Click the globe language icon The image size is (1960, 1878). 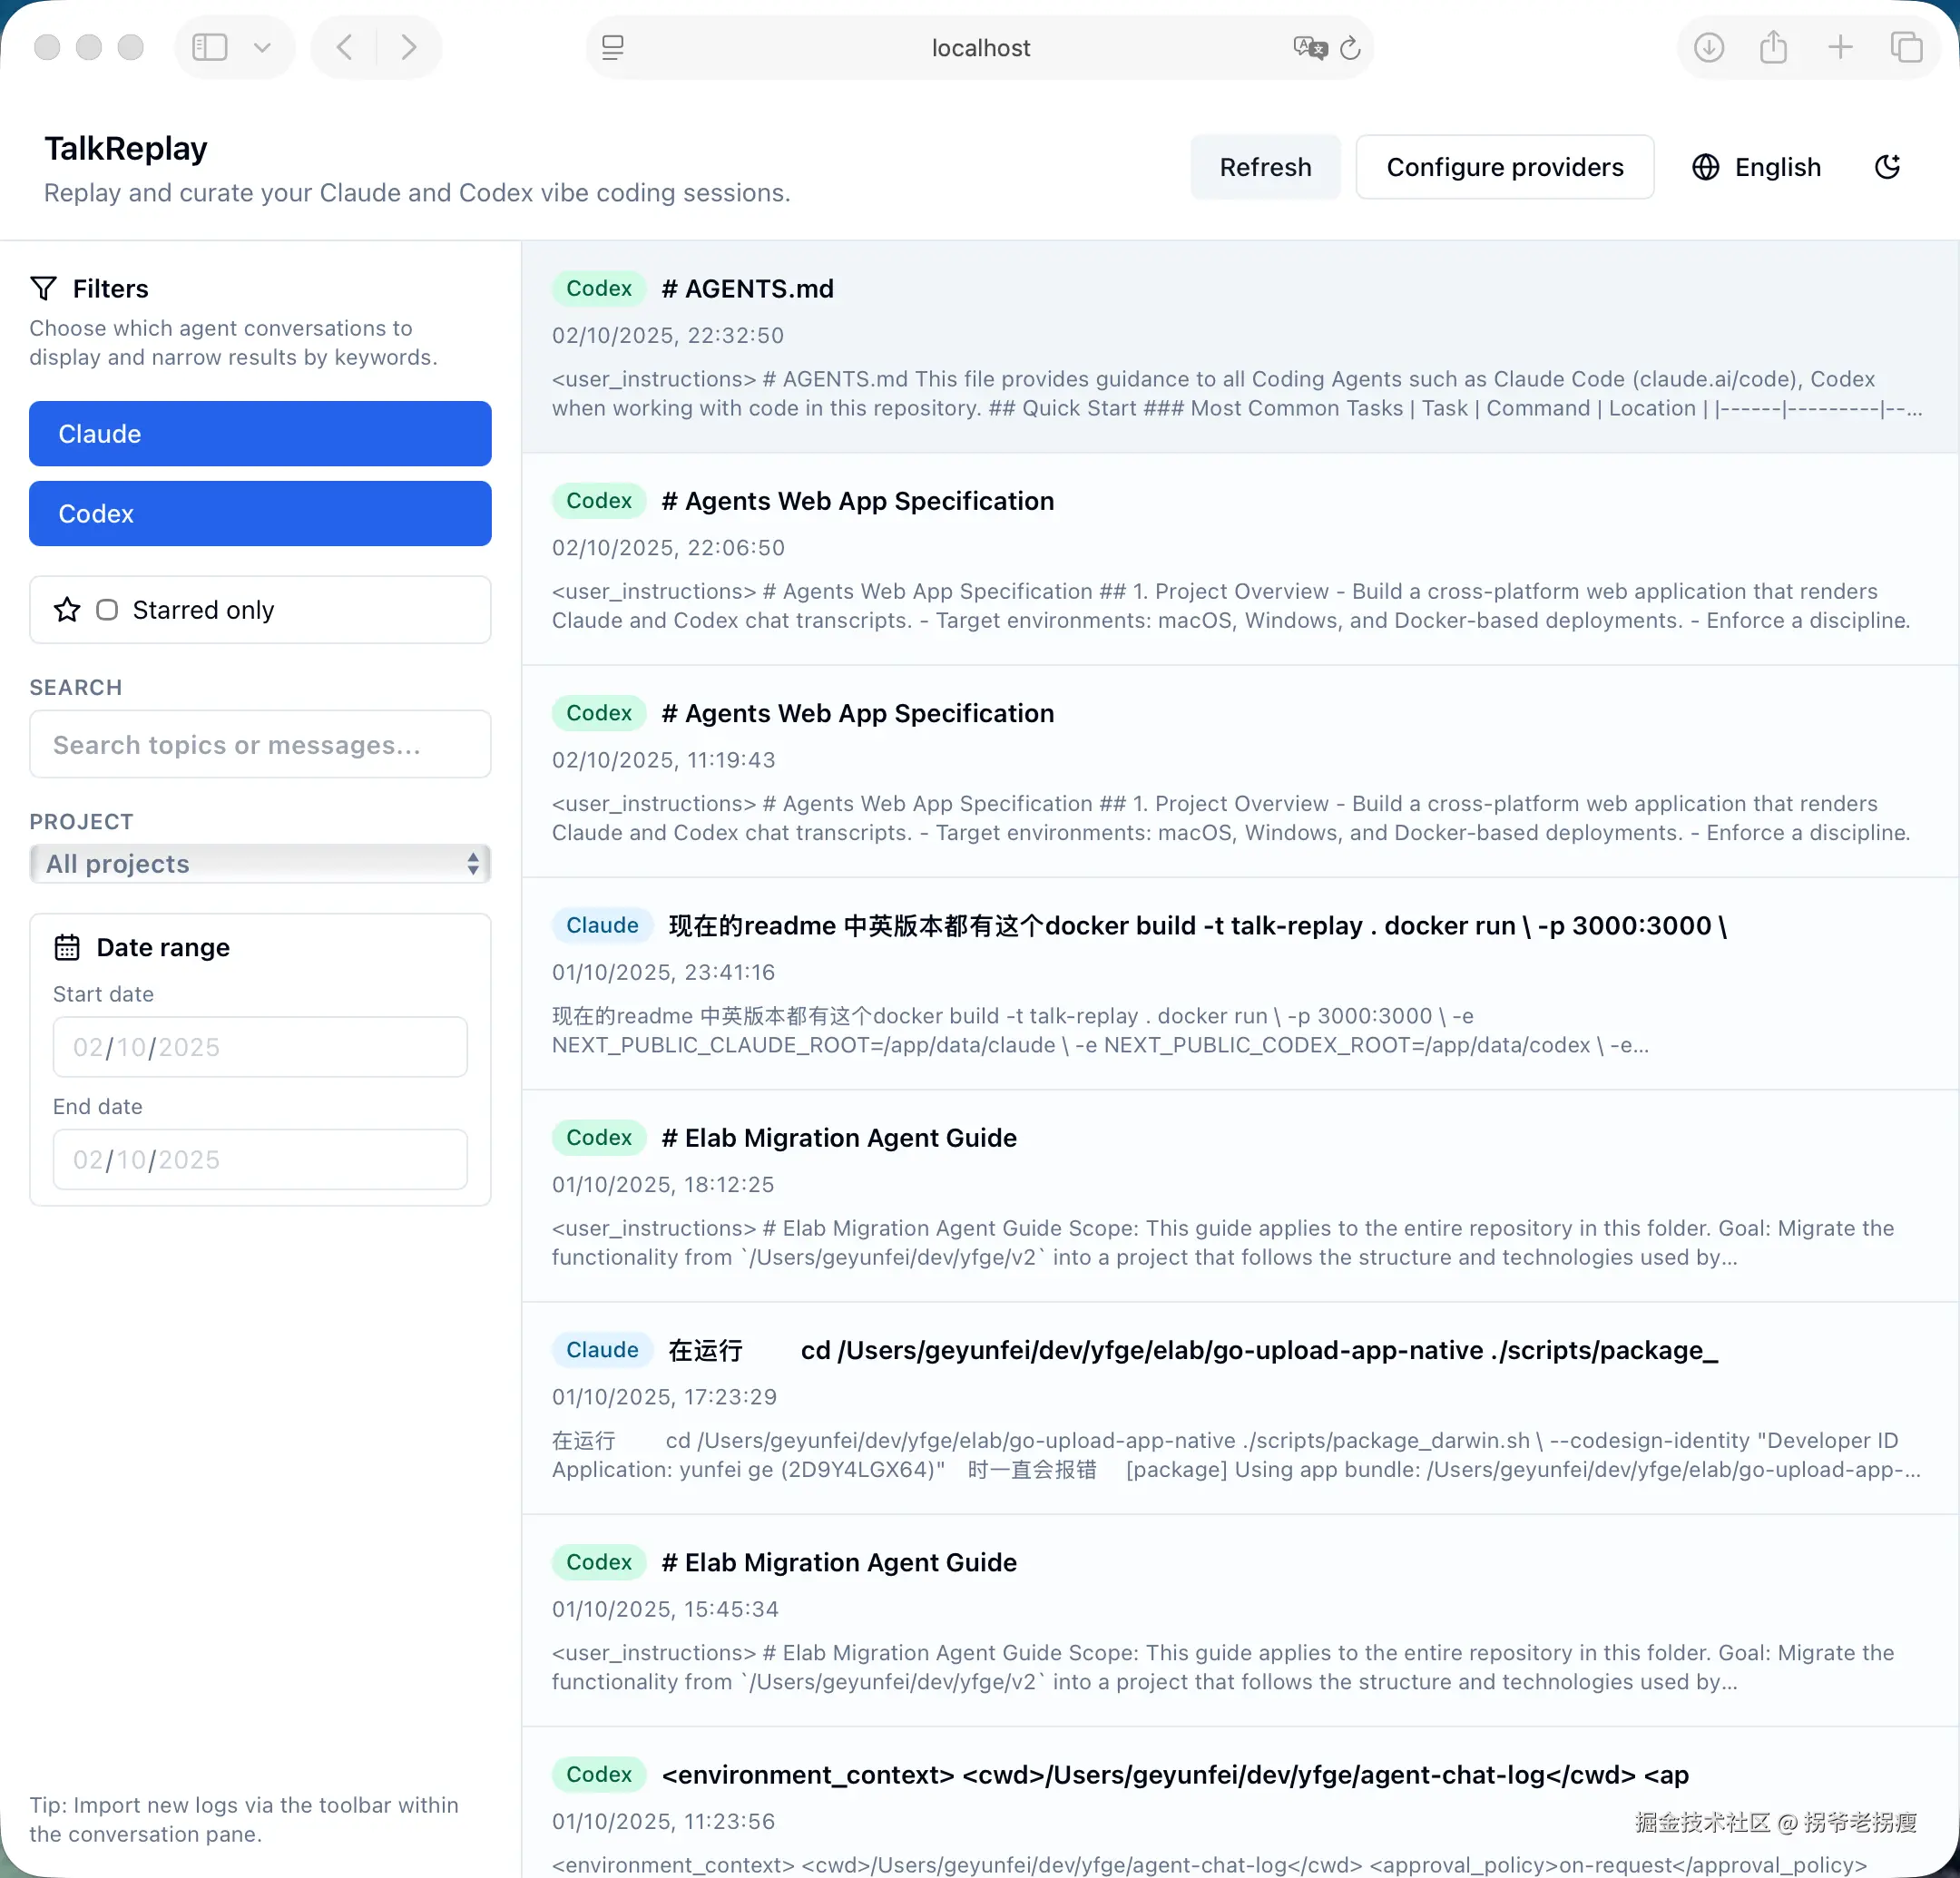click(x=1705, y=167)
